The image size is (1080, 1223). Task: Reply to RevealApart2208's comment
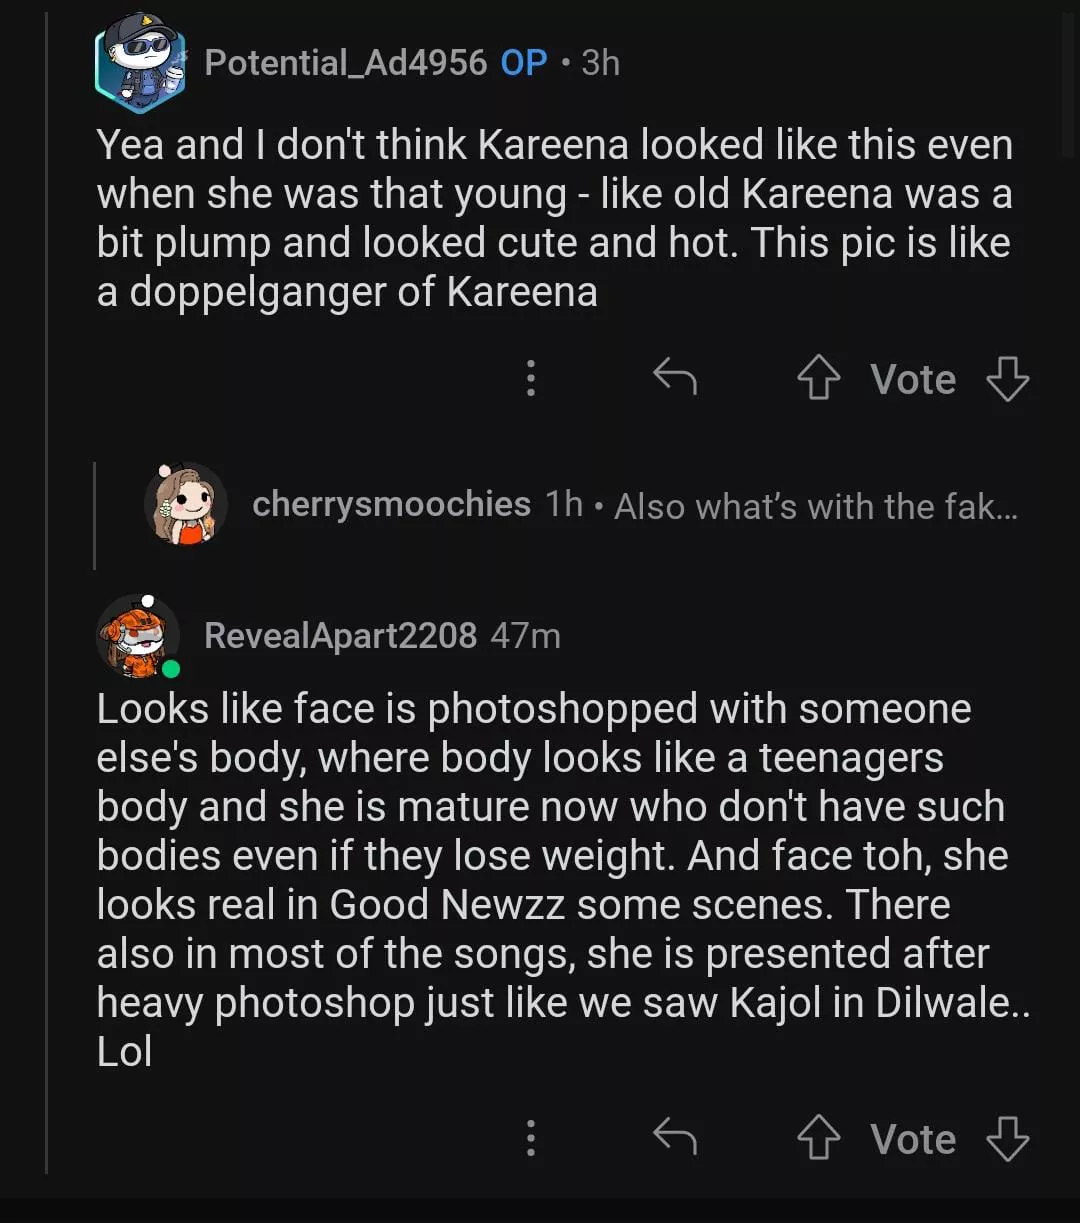(x=674, y=1138)
